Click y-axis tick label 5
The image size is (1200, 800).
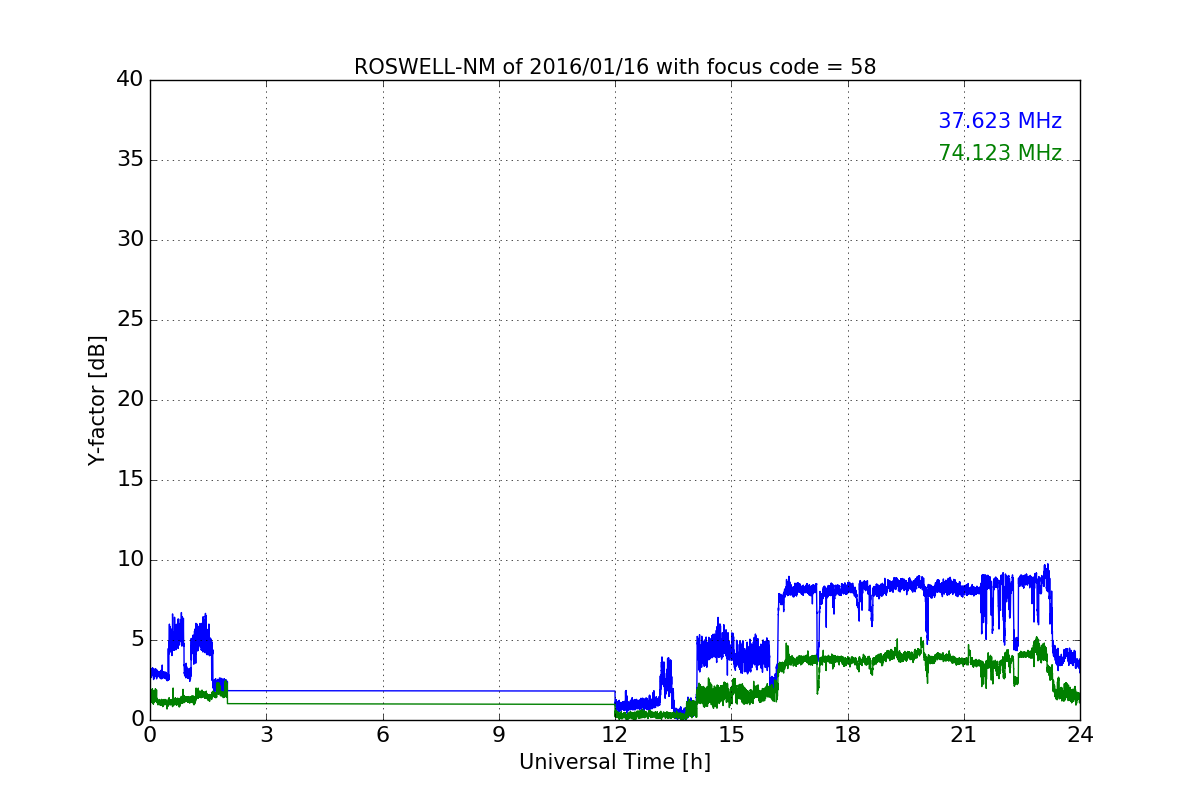point(137,640)
